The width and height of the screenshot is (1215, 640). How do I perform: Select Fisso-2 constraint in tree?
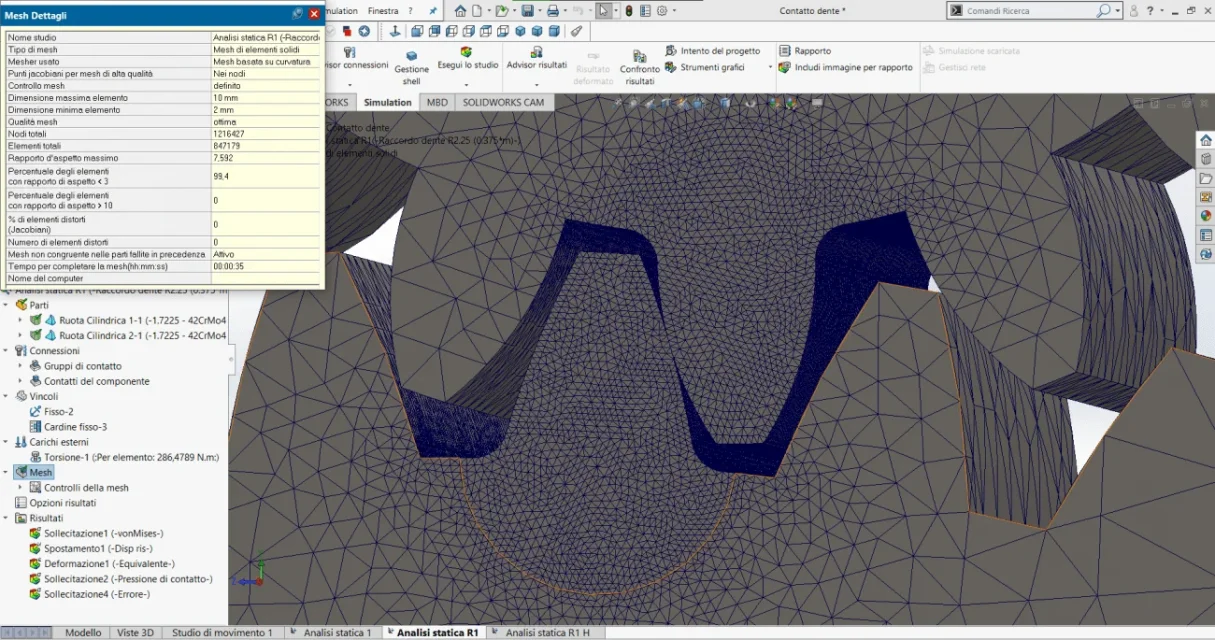coord(52,411)
